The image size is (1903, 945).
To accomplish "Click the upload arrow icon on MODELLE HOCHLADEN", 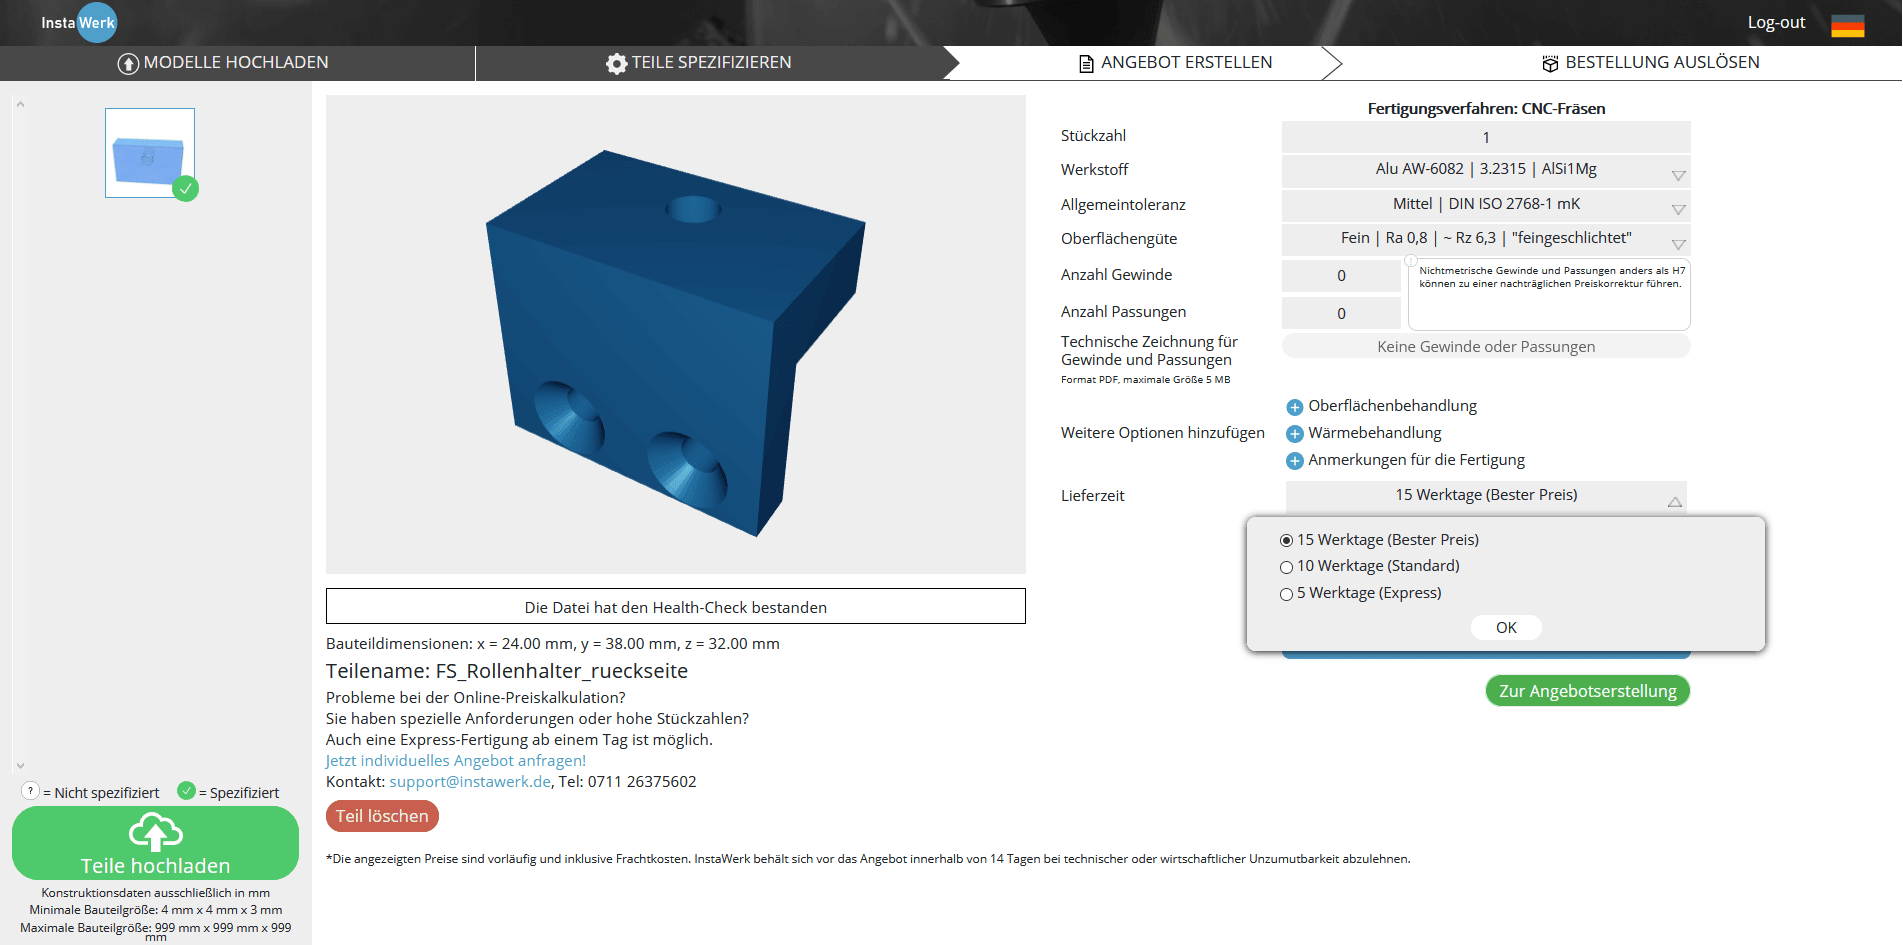I will pos(127,62).
